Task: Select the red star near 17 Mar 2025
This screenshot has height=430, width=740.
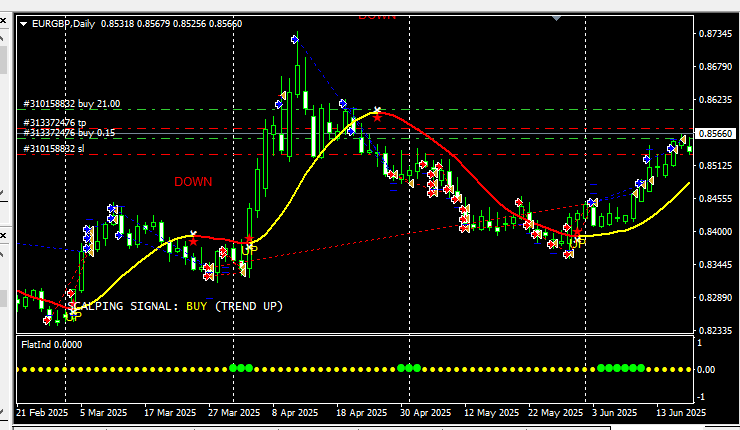Action: click(x=193, y=242)
